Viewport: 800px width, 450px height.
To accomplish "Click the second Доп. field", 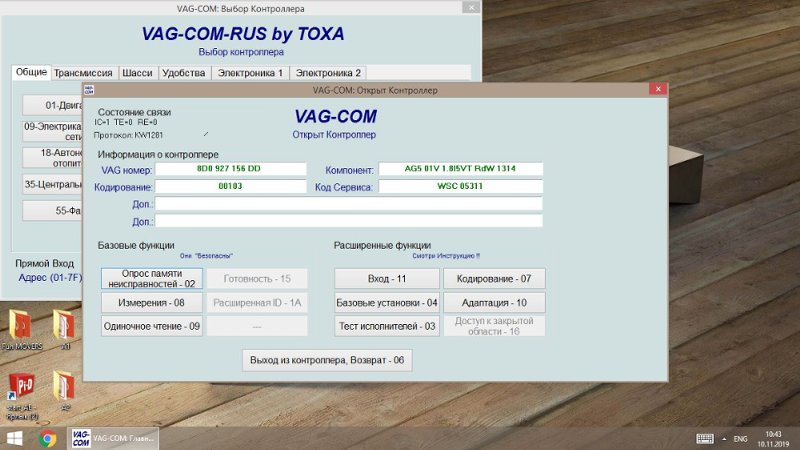I will point(348,221).
